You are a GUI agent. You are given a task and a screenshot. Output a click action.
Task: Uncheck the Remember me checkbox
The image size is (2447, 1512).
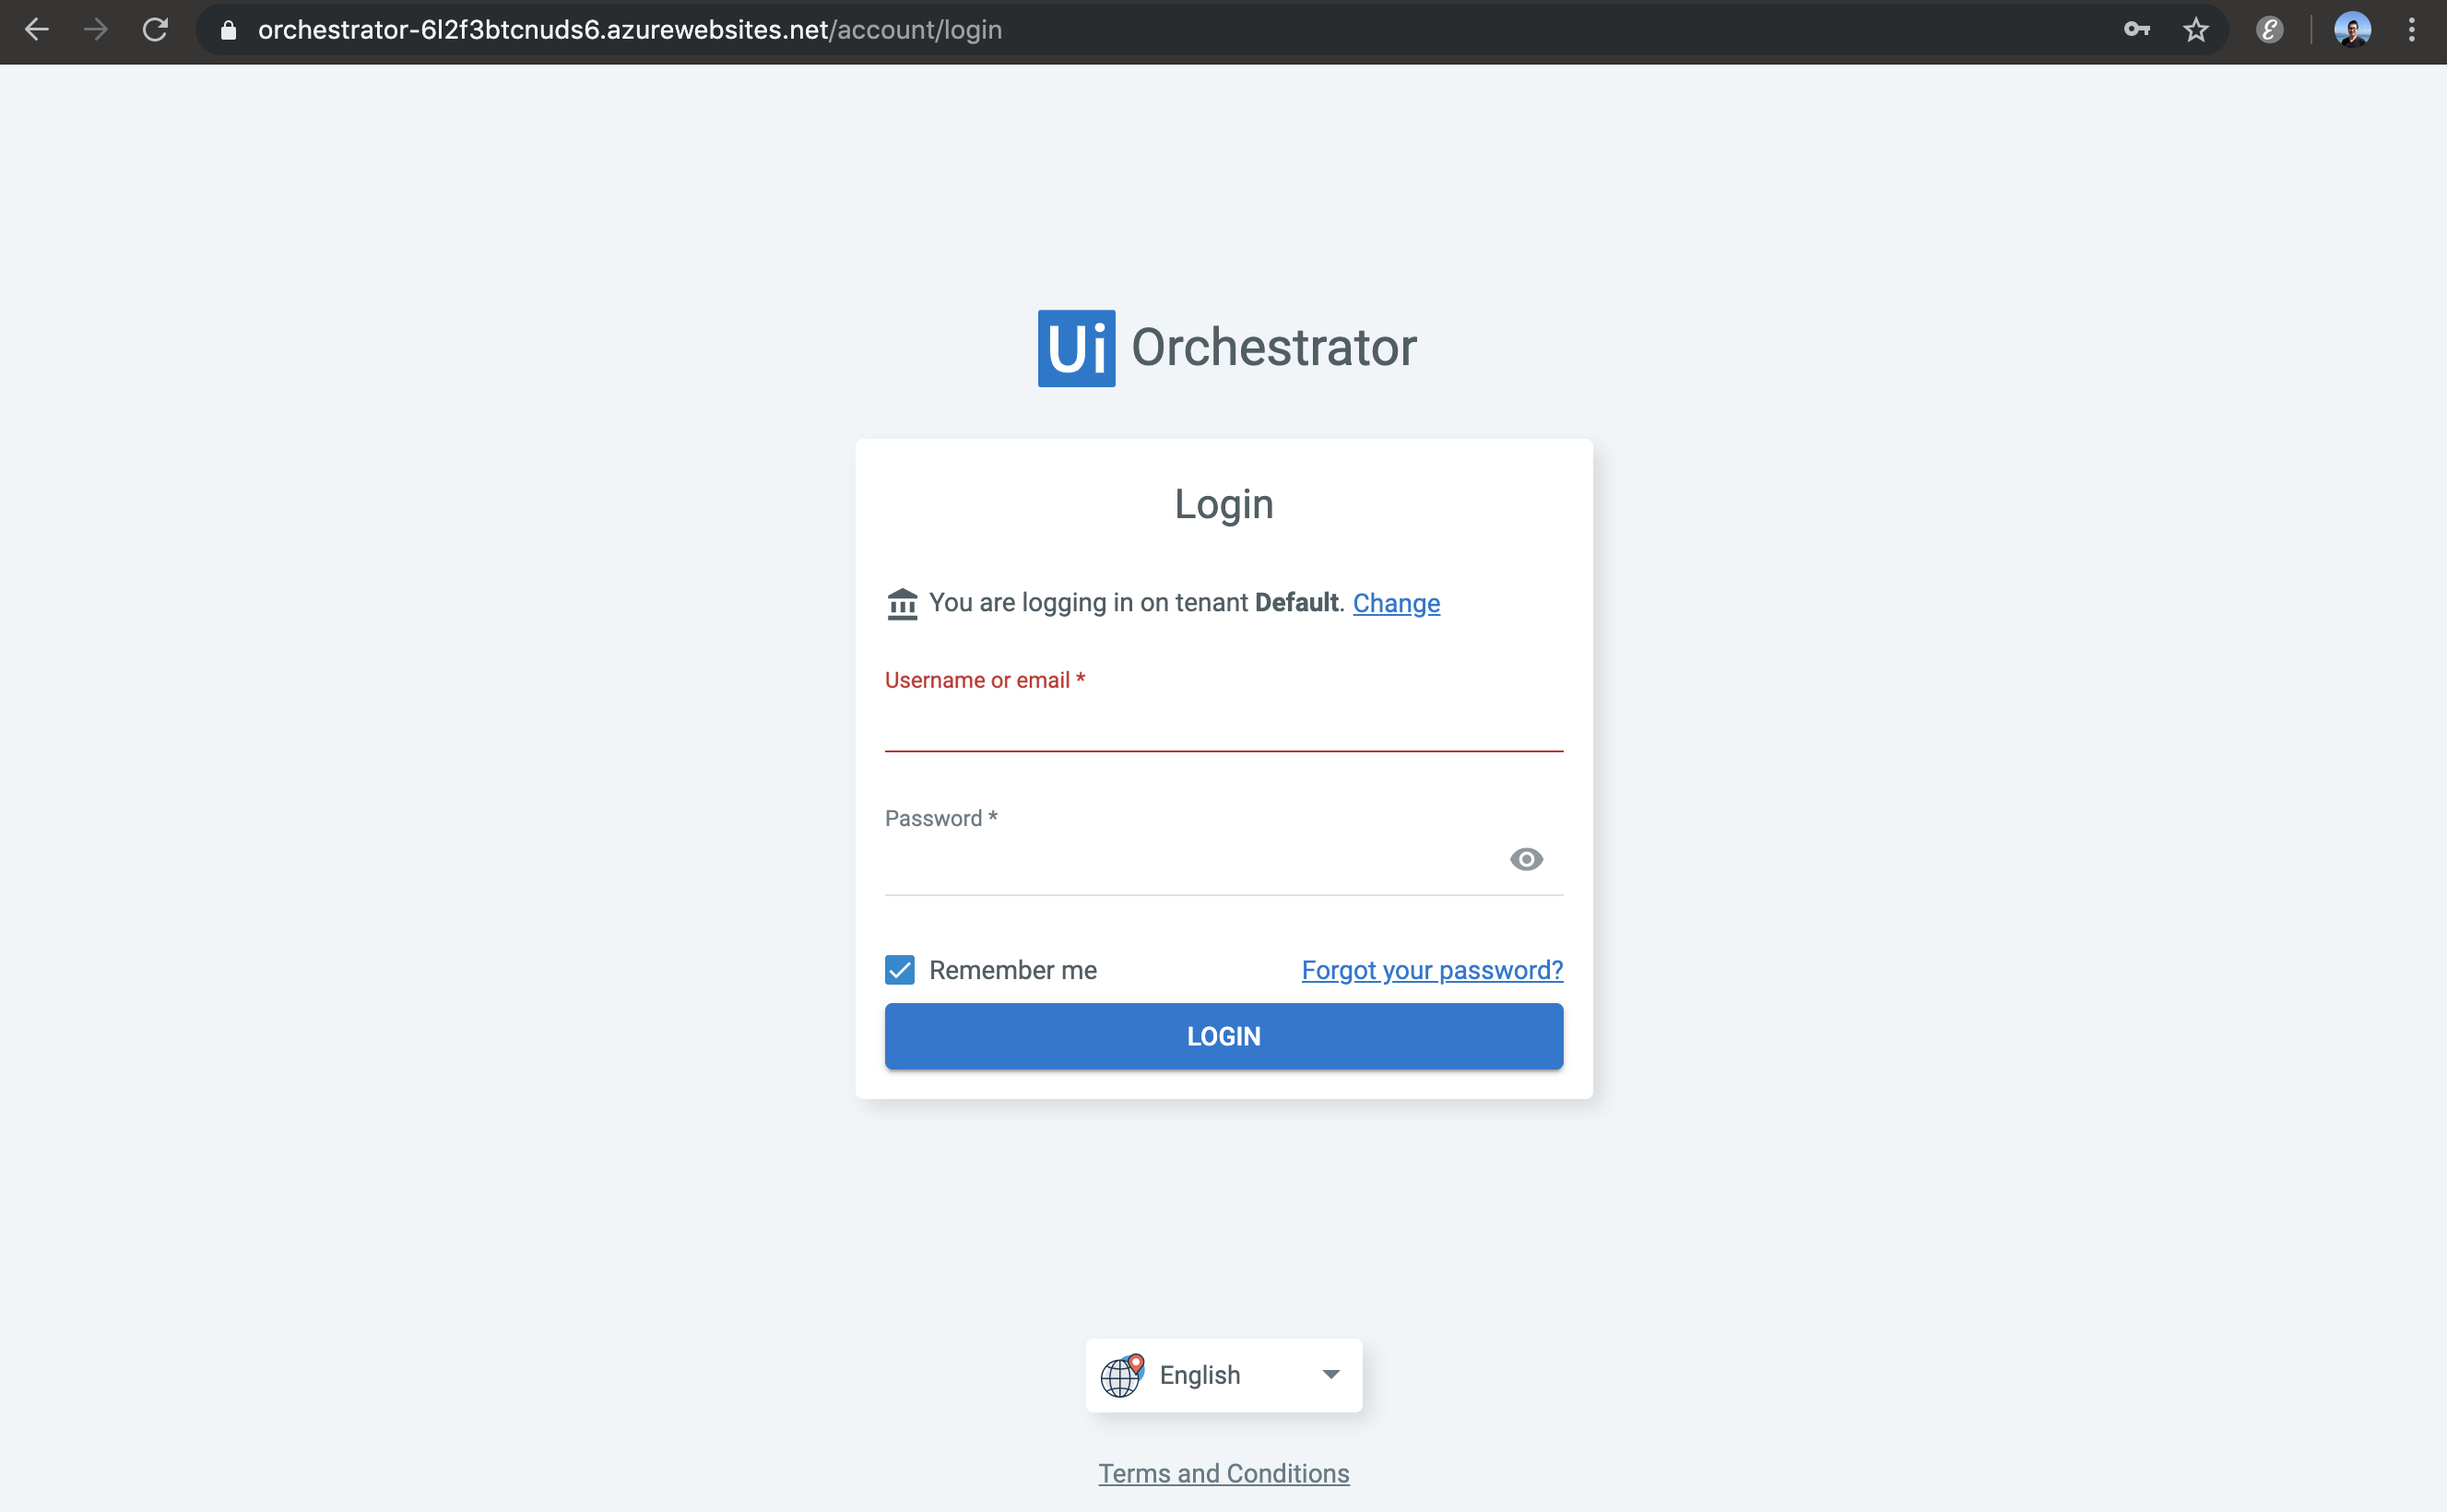coord(900,970)
